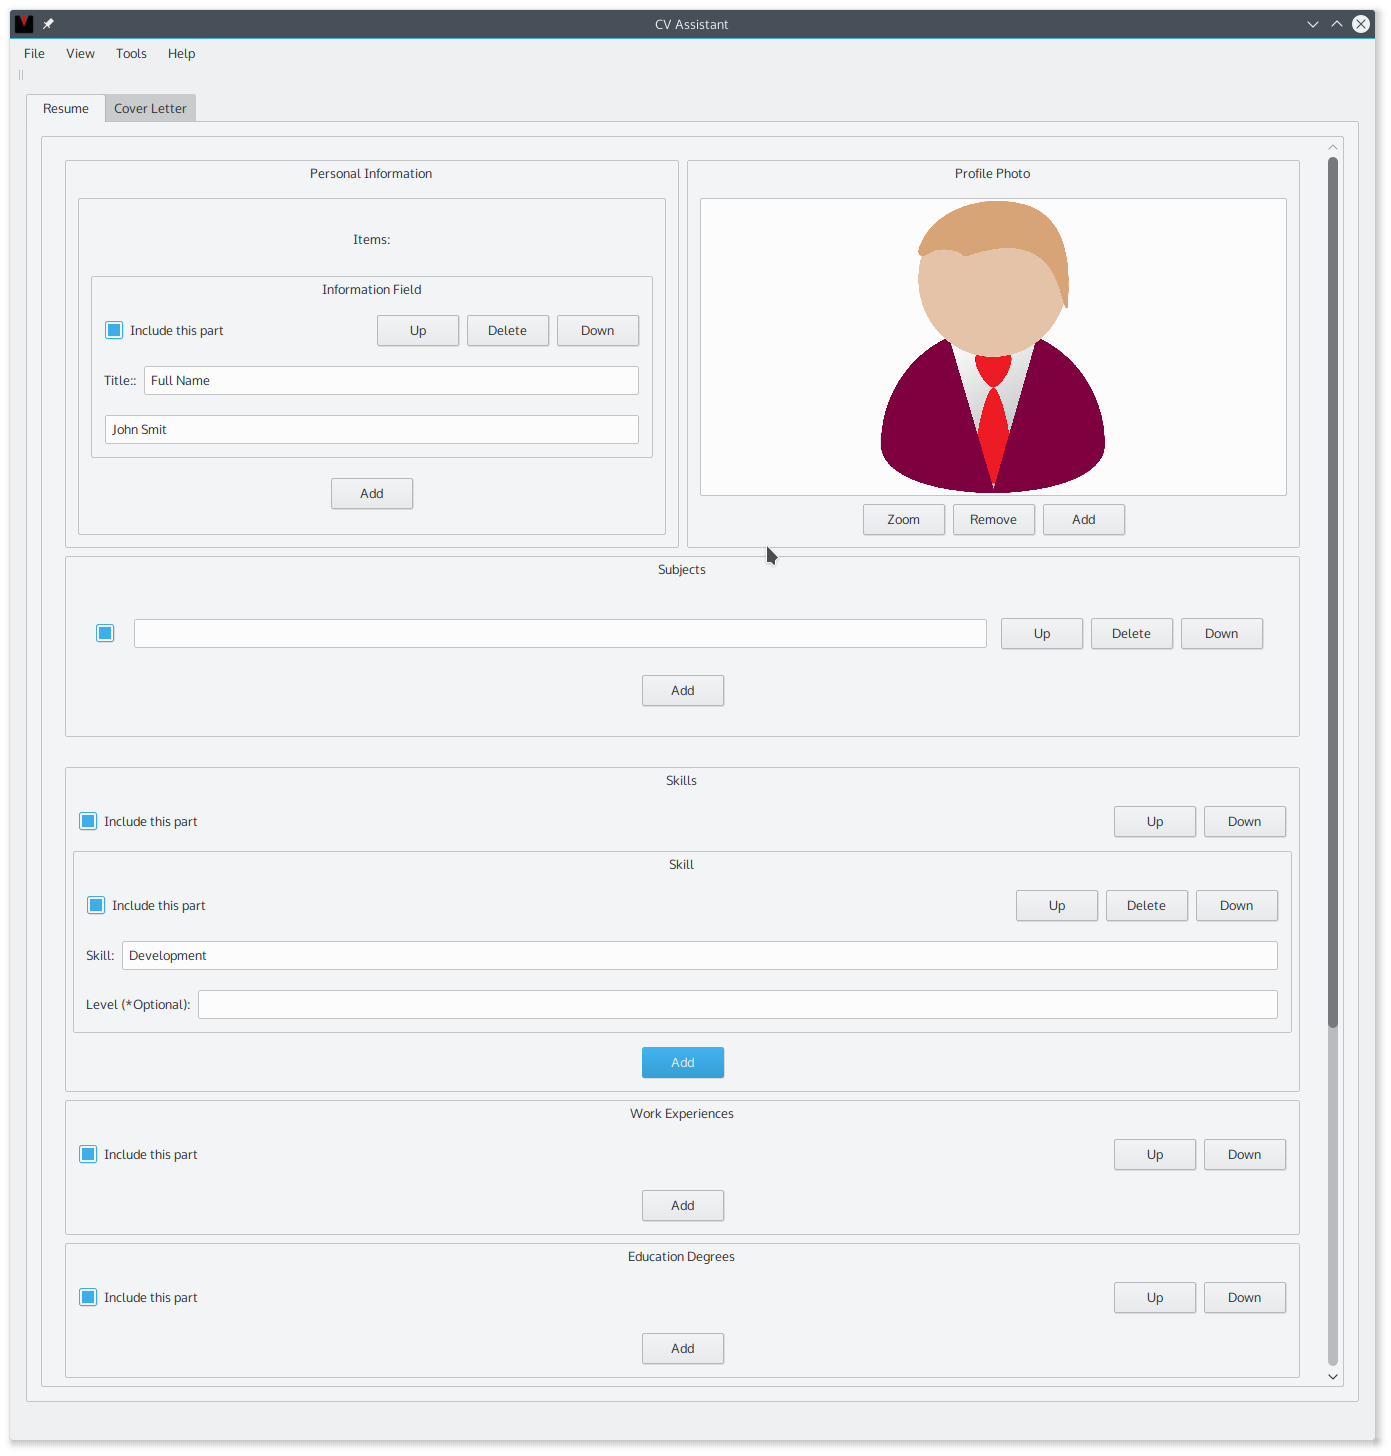Move the Skills section down
The image size is (1391, 1456).
click(x=1245, y=822)
